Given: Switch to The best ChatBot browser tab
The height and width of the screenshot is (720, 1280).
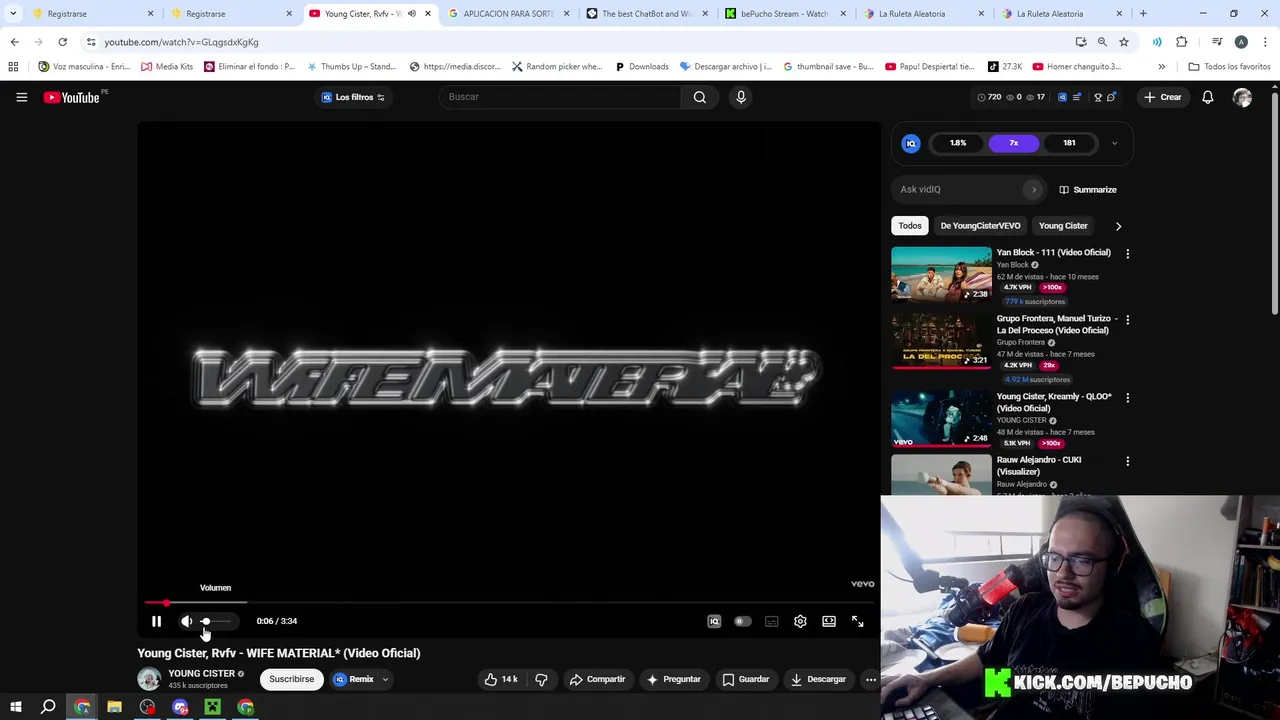Looking at the screenshot, I should (x=645, y=14).
